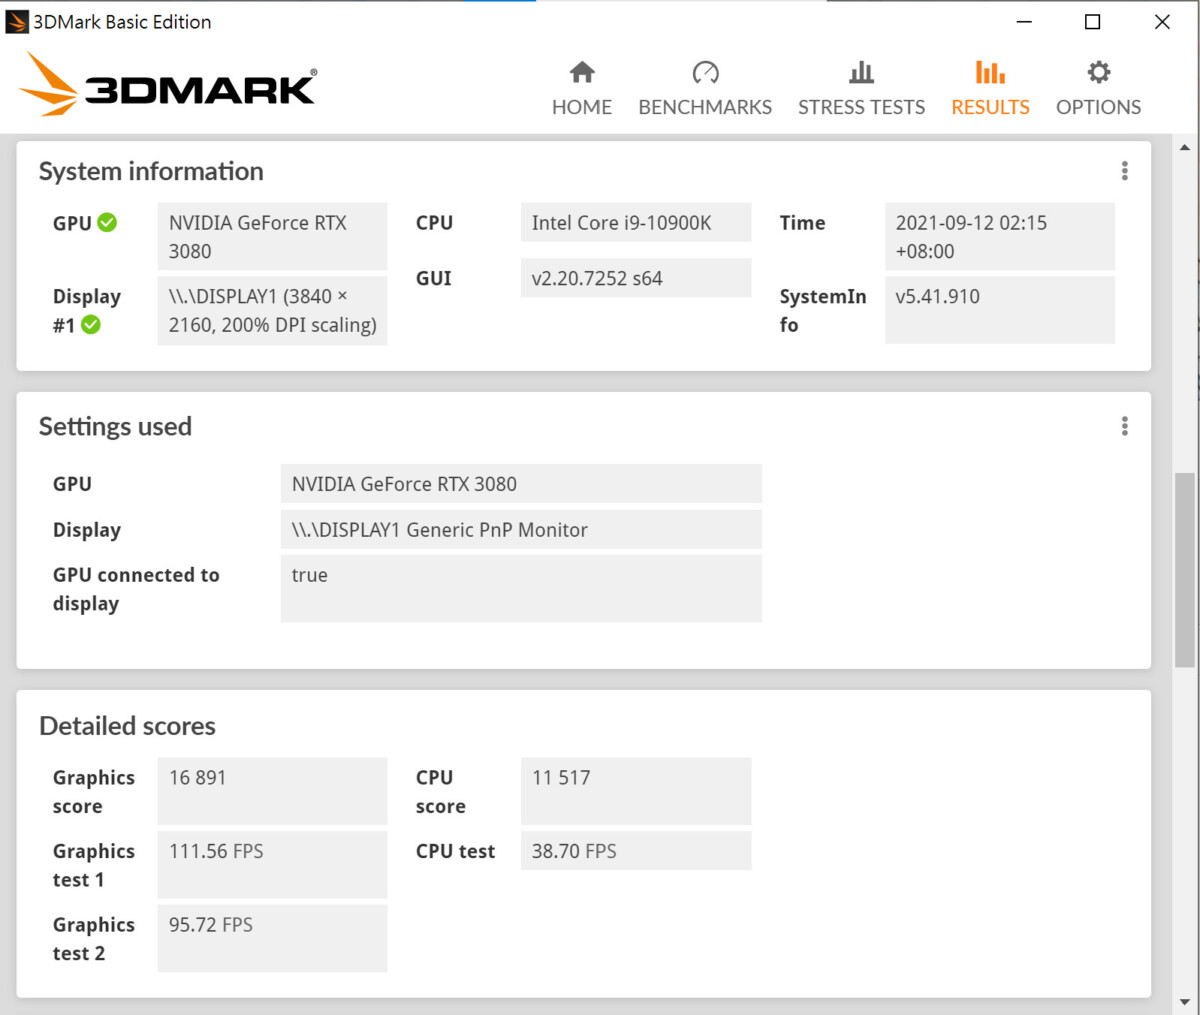
Task: Switch to Stress Tests tab
Action: [x=861, y=88]
